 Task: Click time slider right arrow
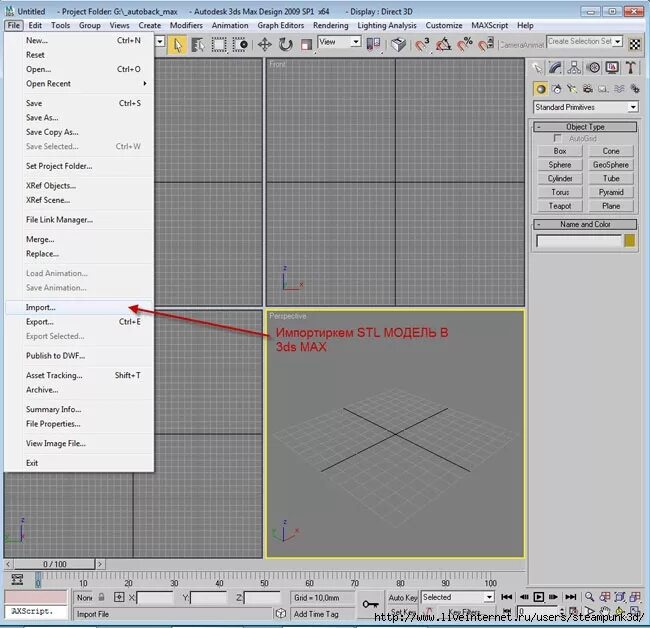pyautogui.click(x=100, y=564)
